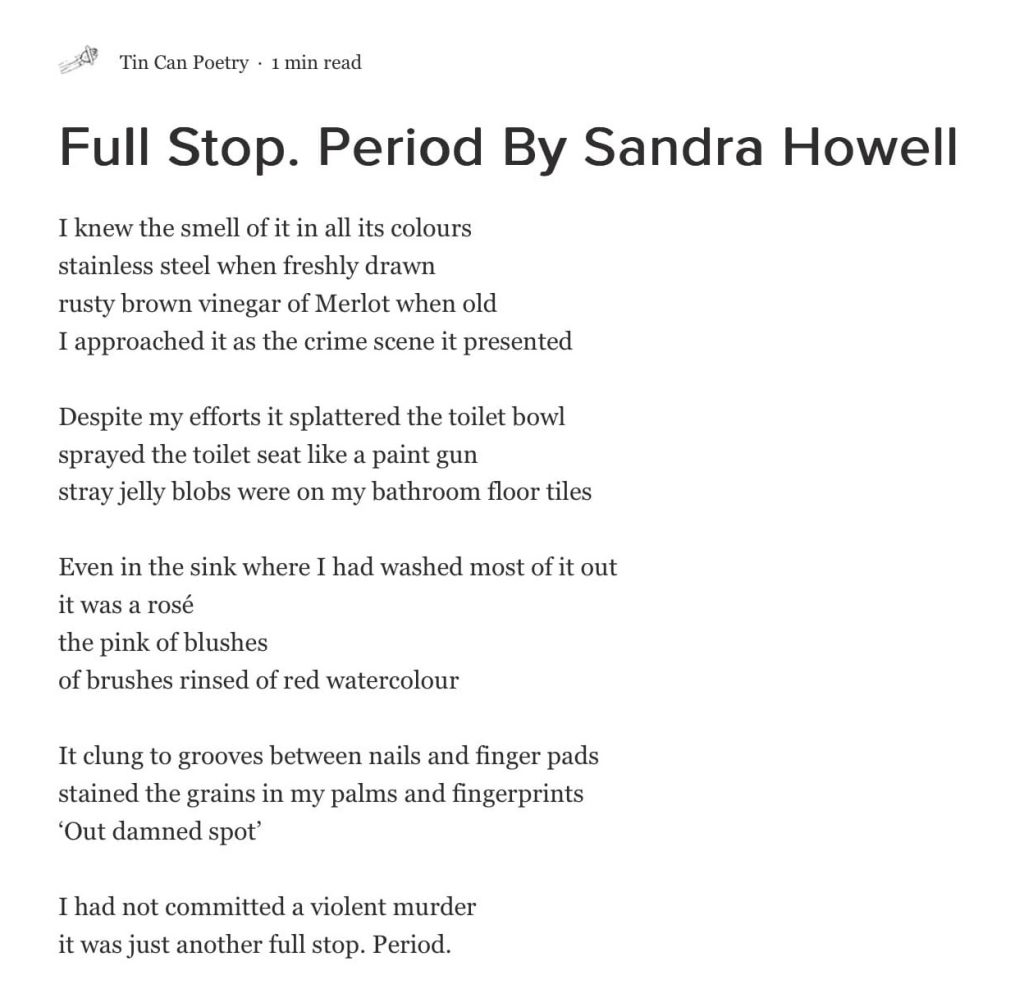
Task: Open the Tin Can Poetry author link
Action: click(184, 63)
